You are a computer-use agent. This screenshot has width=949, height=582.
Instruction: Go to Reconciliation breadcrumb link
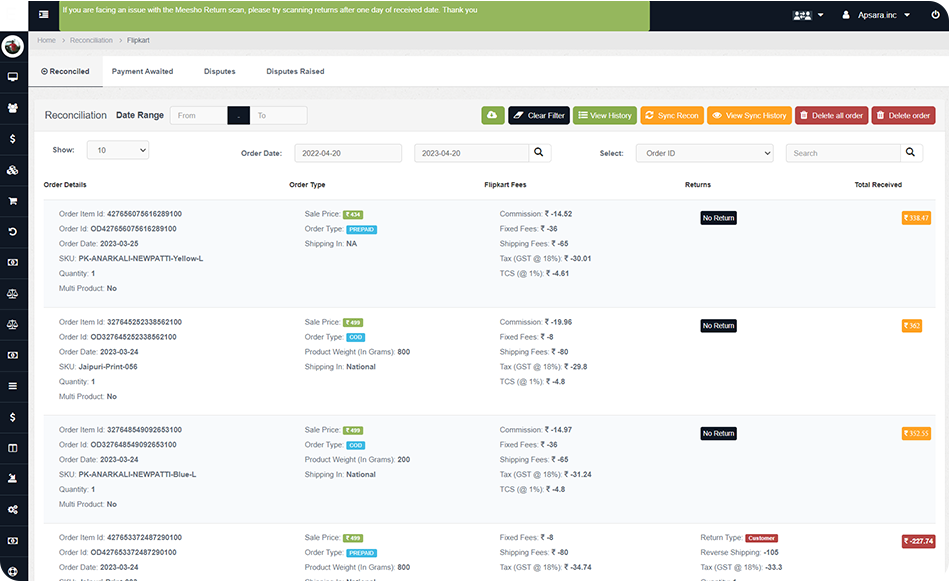(91, 40)
